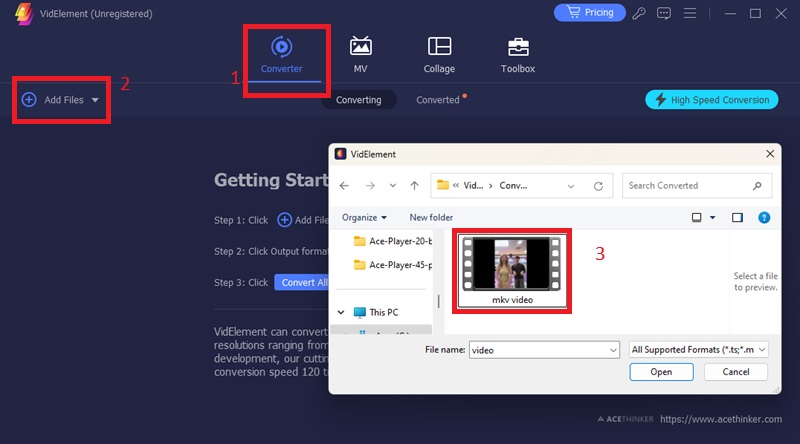Open the feedback chat icon

664,13
